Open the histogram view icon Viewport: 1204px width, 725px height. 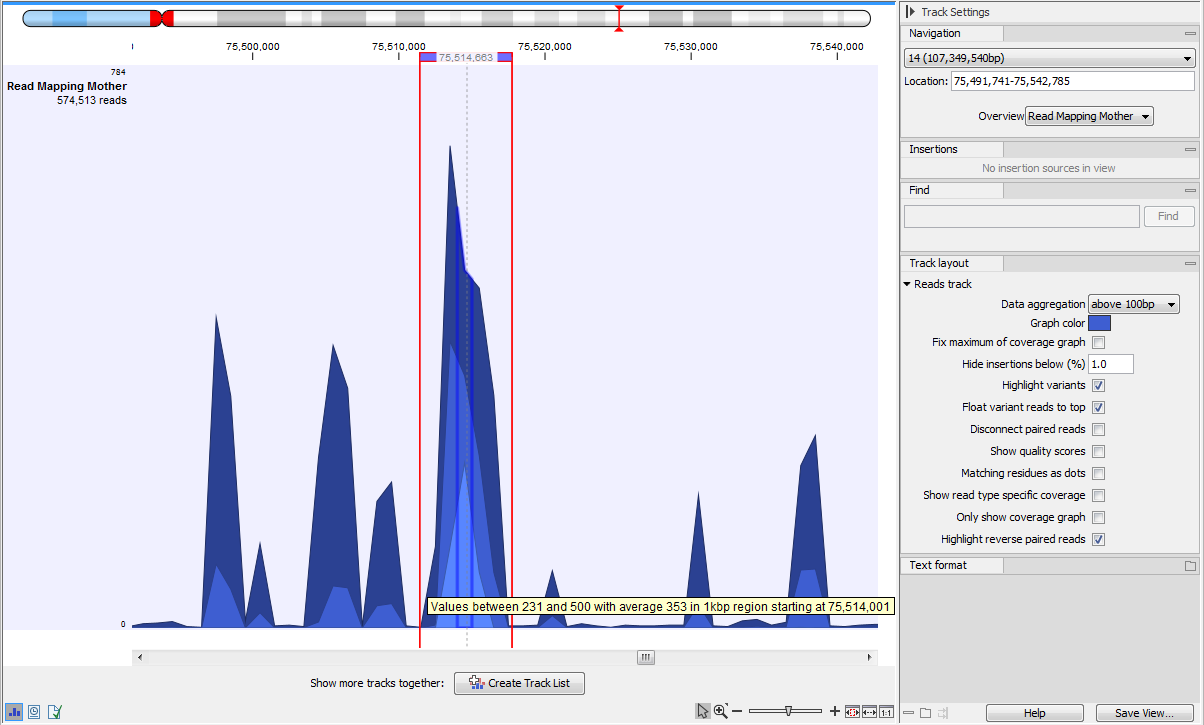14,711
